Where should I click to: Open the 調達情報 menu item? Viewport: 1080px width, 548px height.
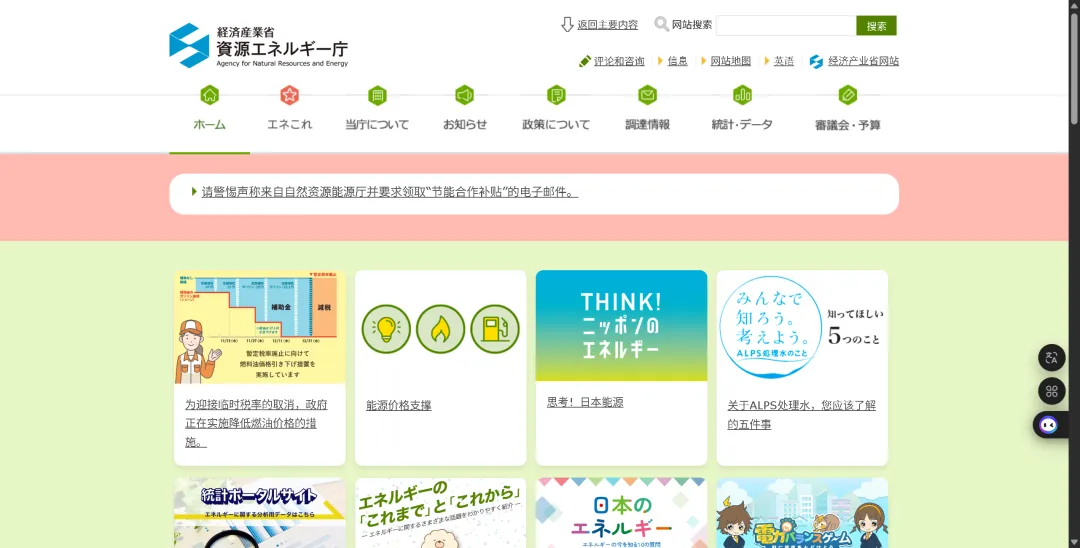coord(647,125)
